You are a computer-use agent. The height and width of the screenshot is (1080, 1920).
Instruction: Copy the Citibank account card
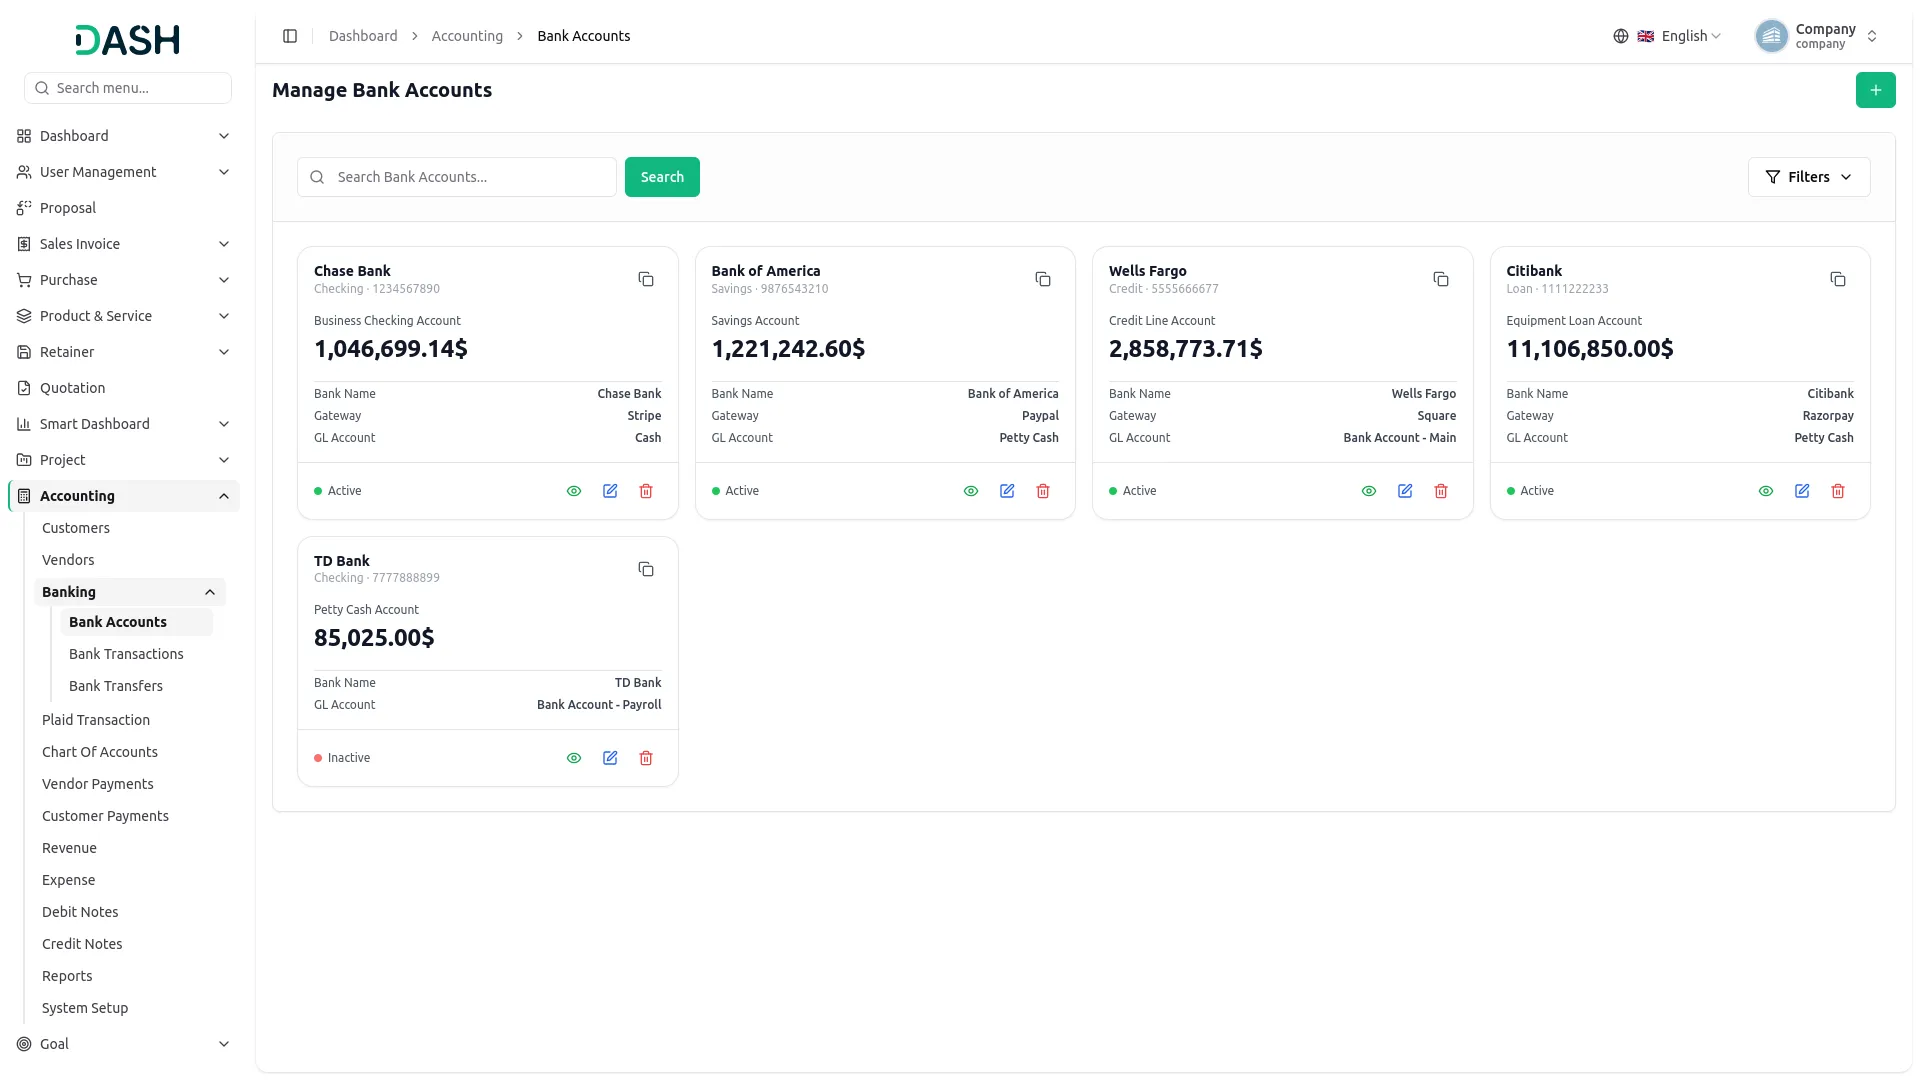click(x=1838, y=279)
